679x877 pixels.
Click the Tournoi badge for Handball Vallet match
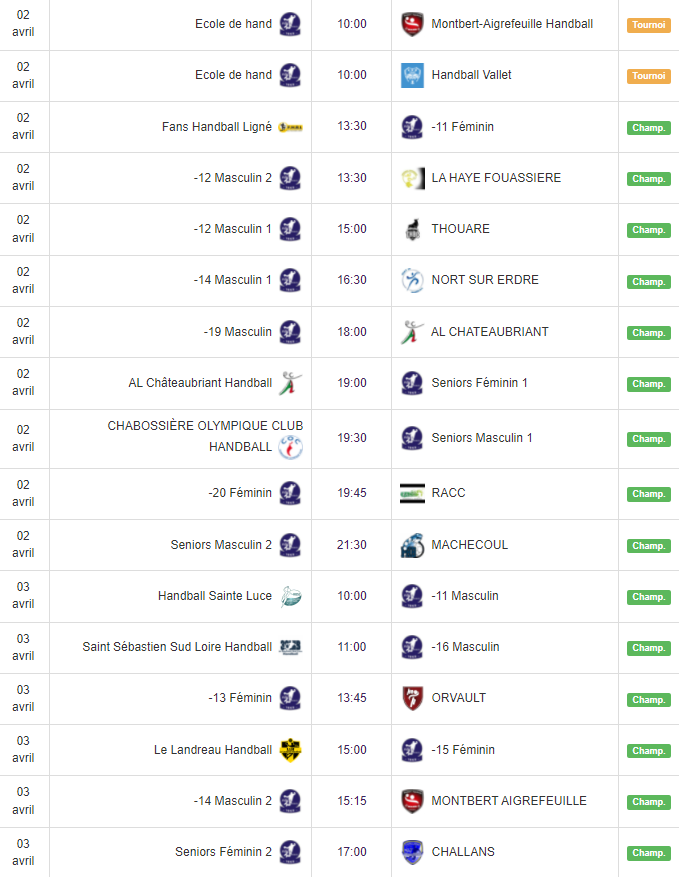(x=648, y=76)
